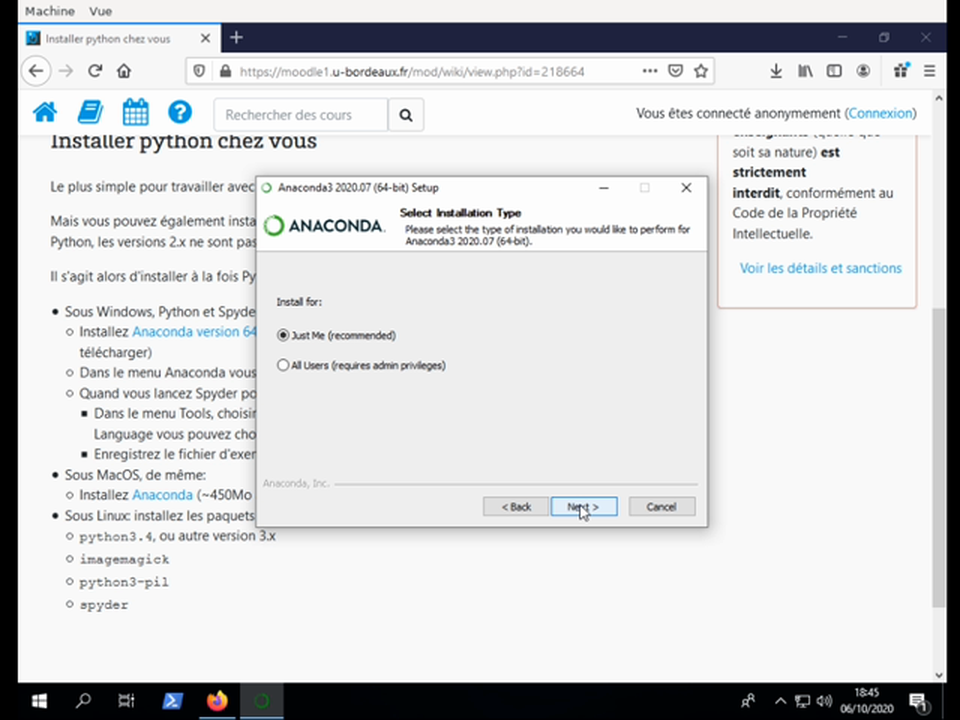
Task: Open a new browser tab
Action: pos(236,38)
